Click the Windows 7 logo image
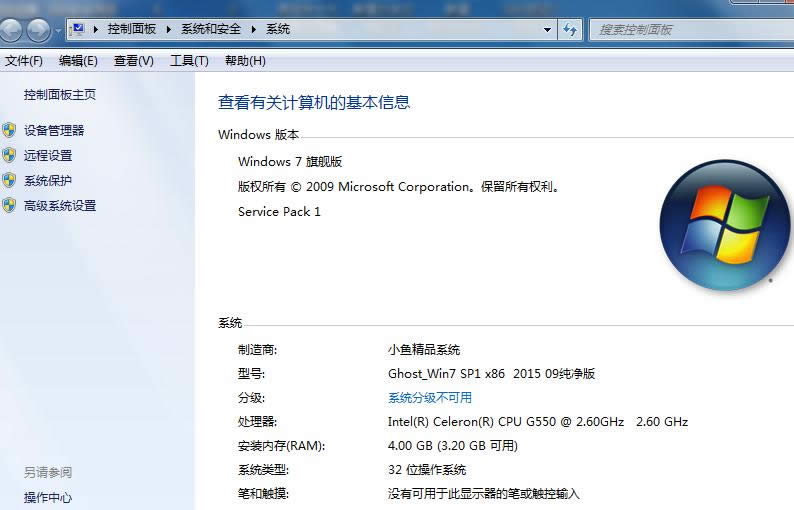Screen dimensions: 794x510 725,225
